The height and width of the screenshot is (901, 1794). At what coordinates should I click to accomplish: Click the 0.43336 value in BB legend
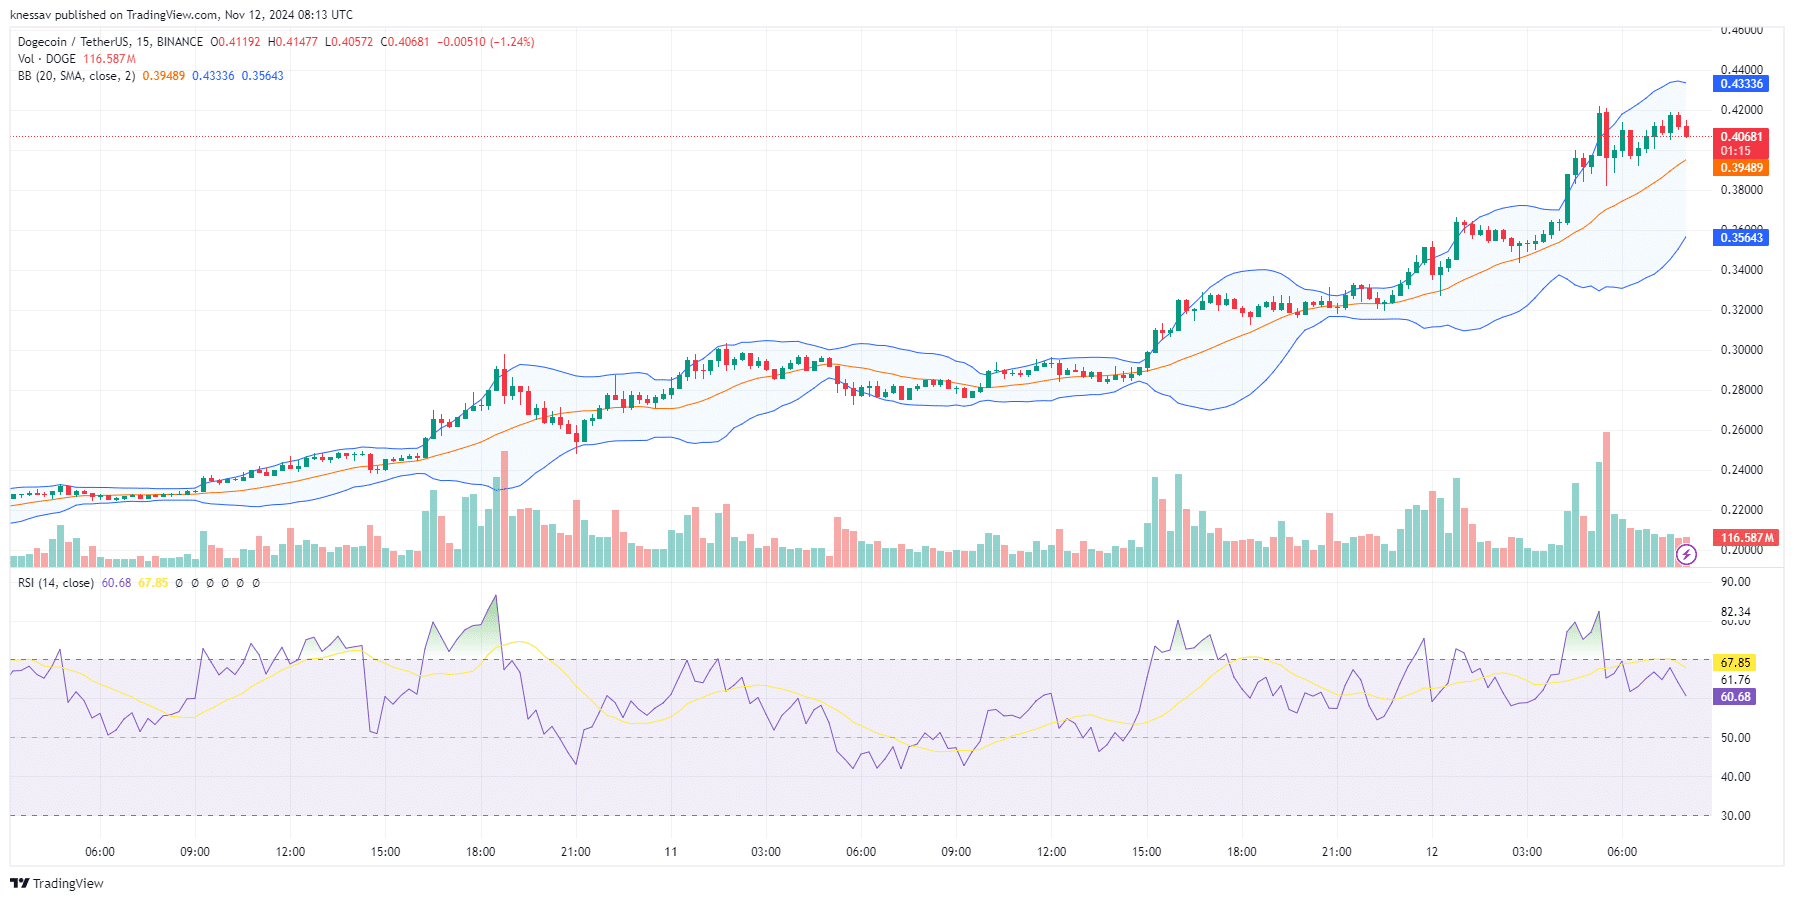click(x=213, y=76)
